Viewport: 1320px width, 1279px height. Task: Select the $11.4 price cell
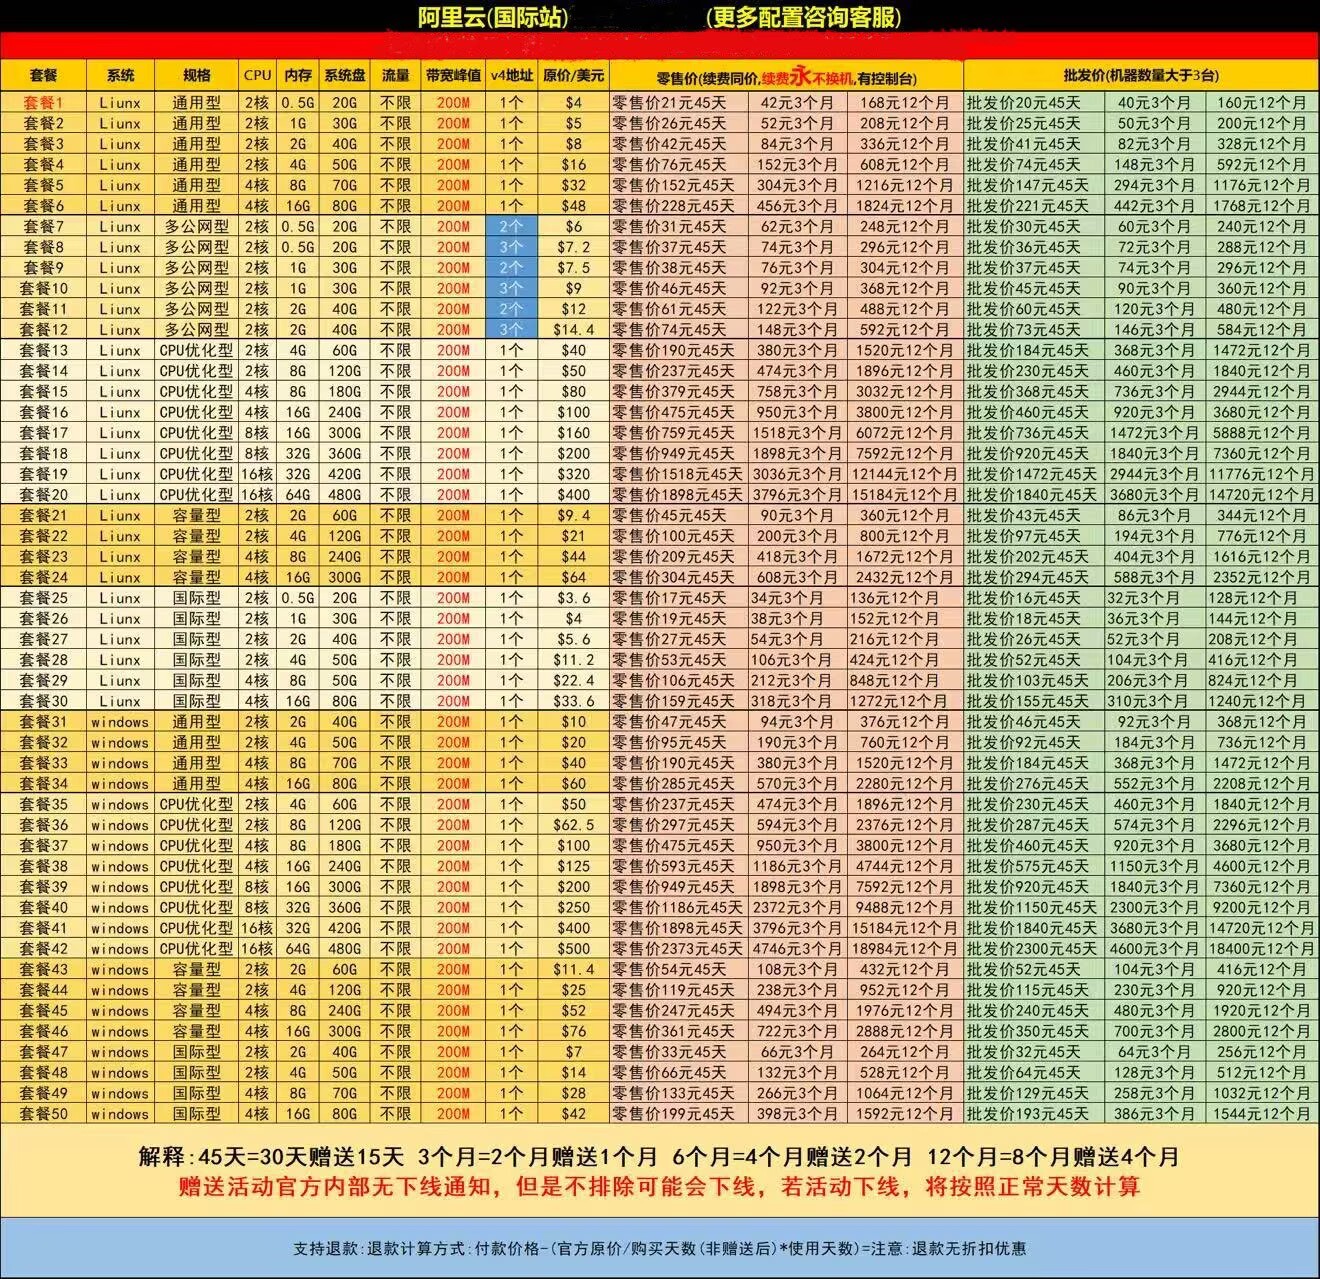pyautogui.click(x=574, y=969)
